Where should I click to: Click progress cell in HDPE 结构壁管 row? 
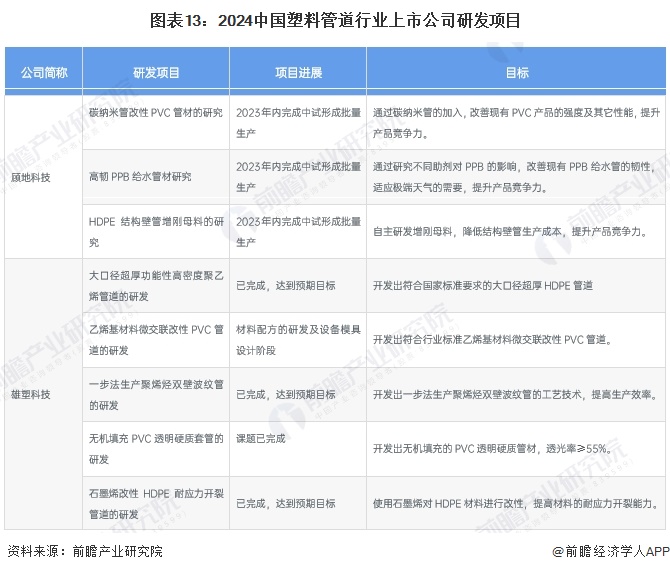click(298, 232)
